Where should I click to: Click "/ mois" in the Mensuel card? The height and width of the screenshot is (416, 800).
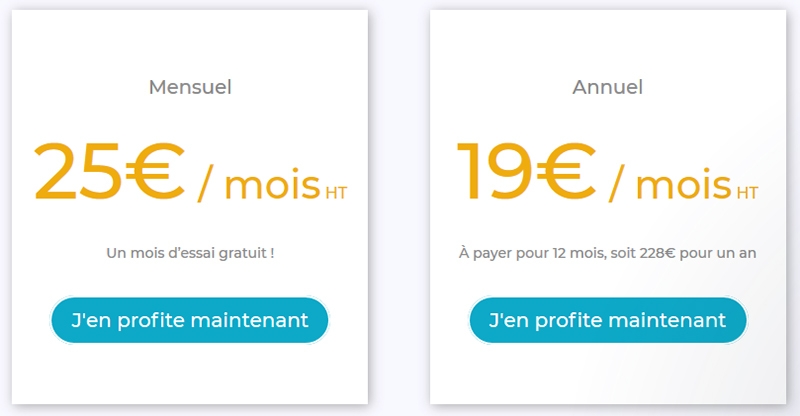tap(259, 184)
